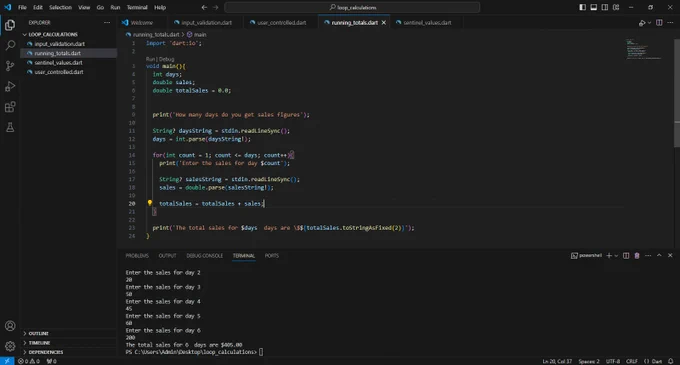Viewport: 680px width, 365px height.
Task: Open the Search view in activity bar
Action: [x=10, y=45]
